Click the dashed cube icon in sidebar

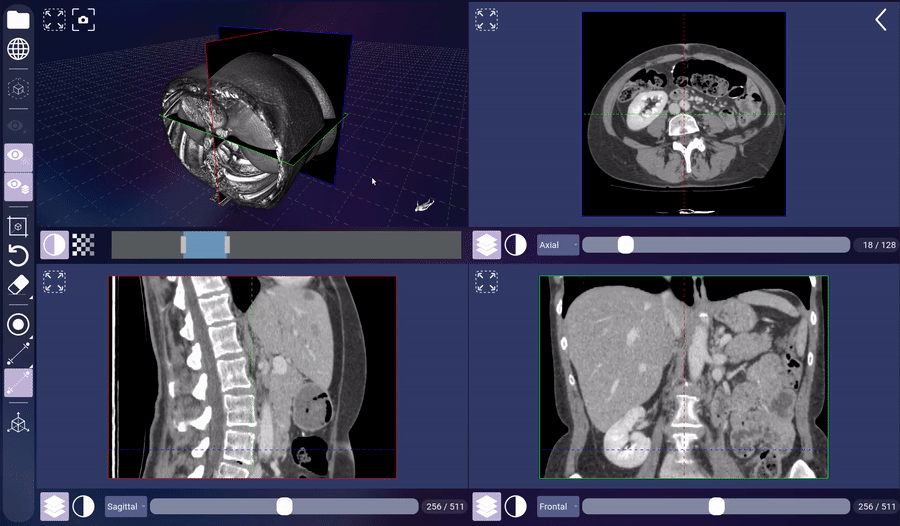pyautogui.click(x=18, y=89)
